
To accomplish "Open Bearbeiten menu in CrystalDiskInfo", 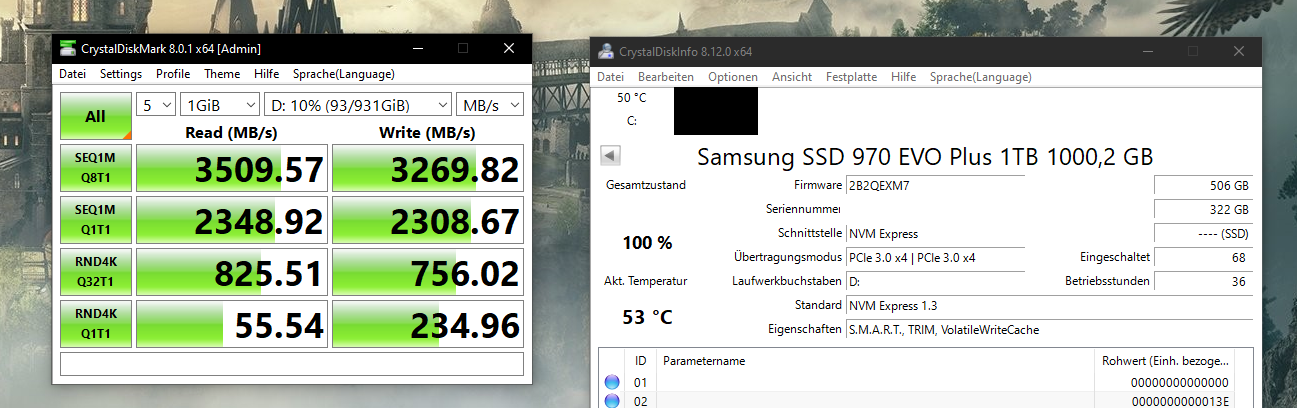I will (666, 77).
